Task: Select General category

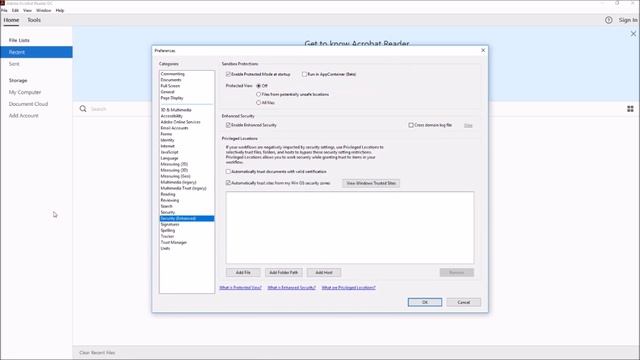Action: tap(167, 92)
